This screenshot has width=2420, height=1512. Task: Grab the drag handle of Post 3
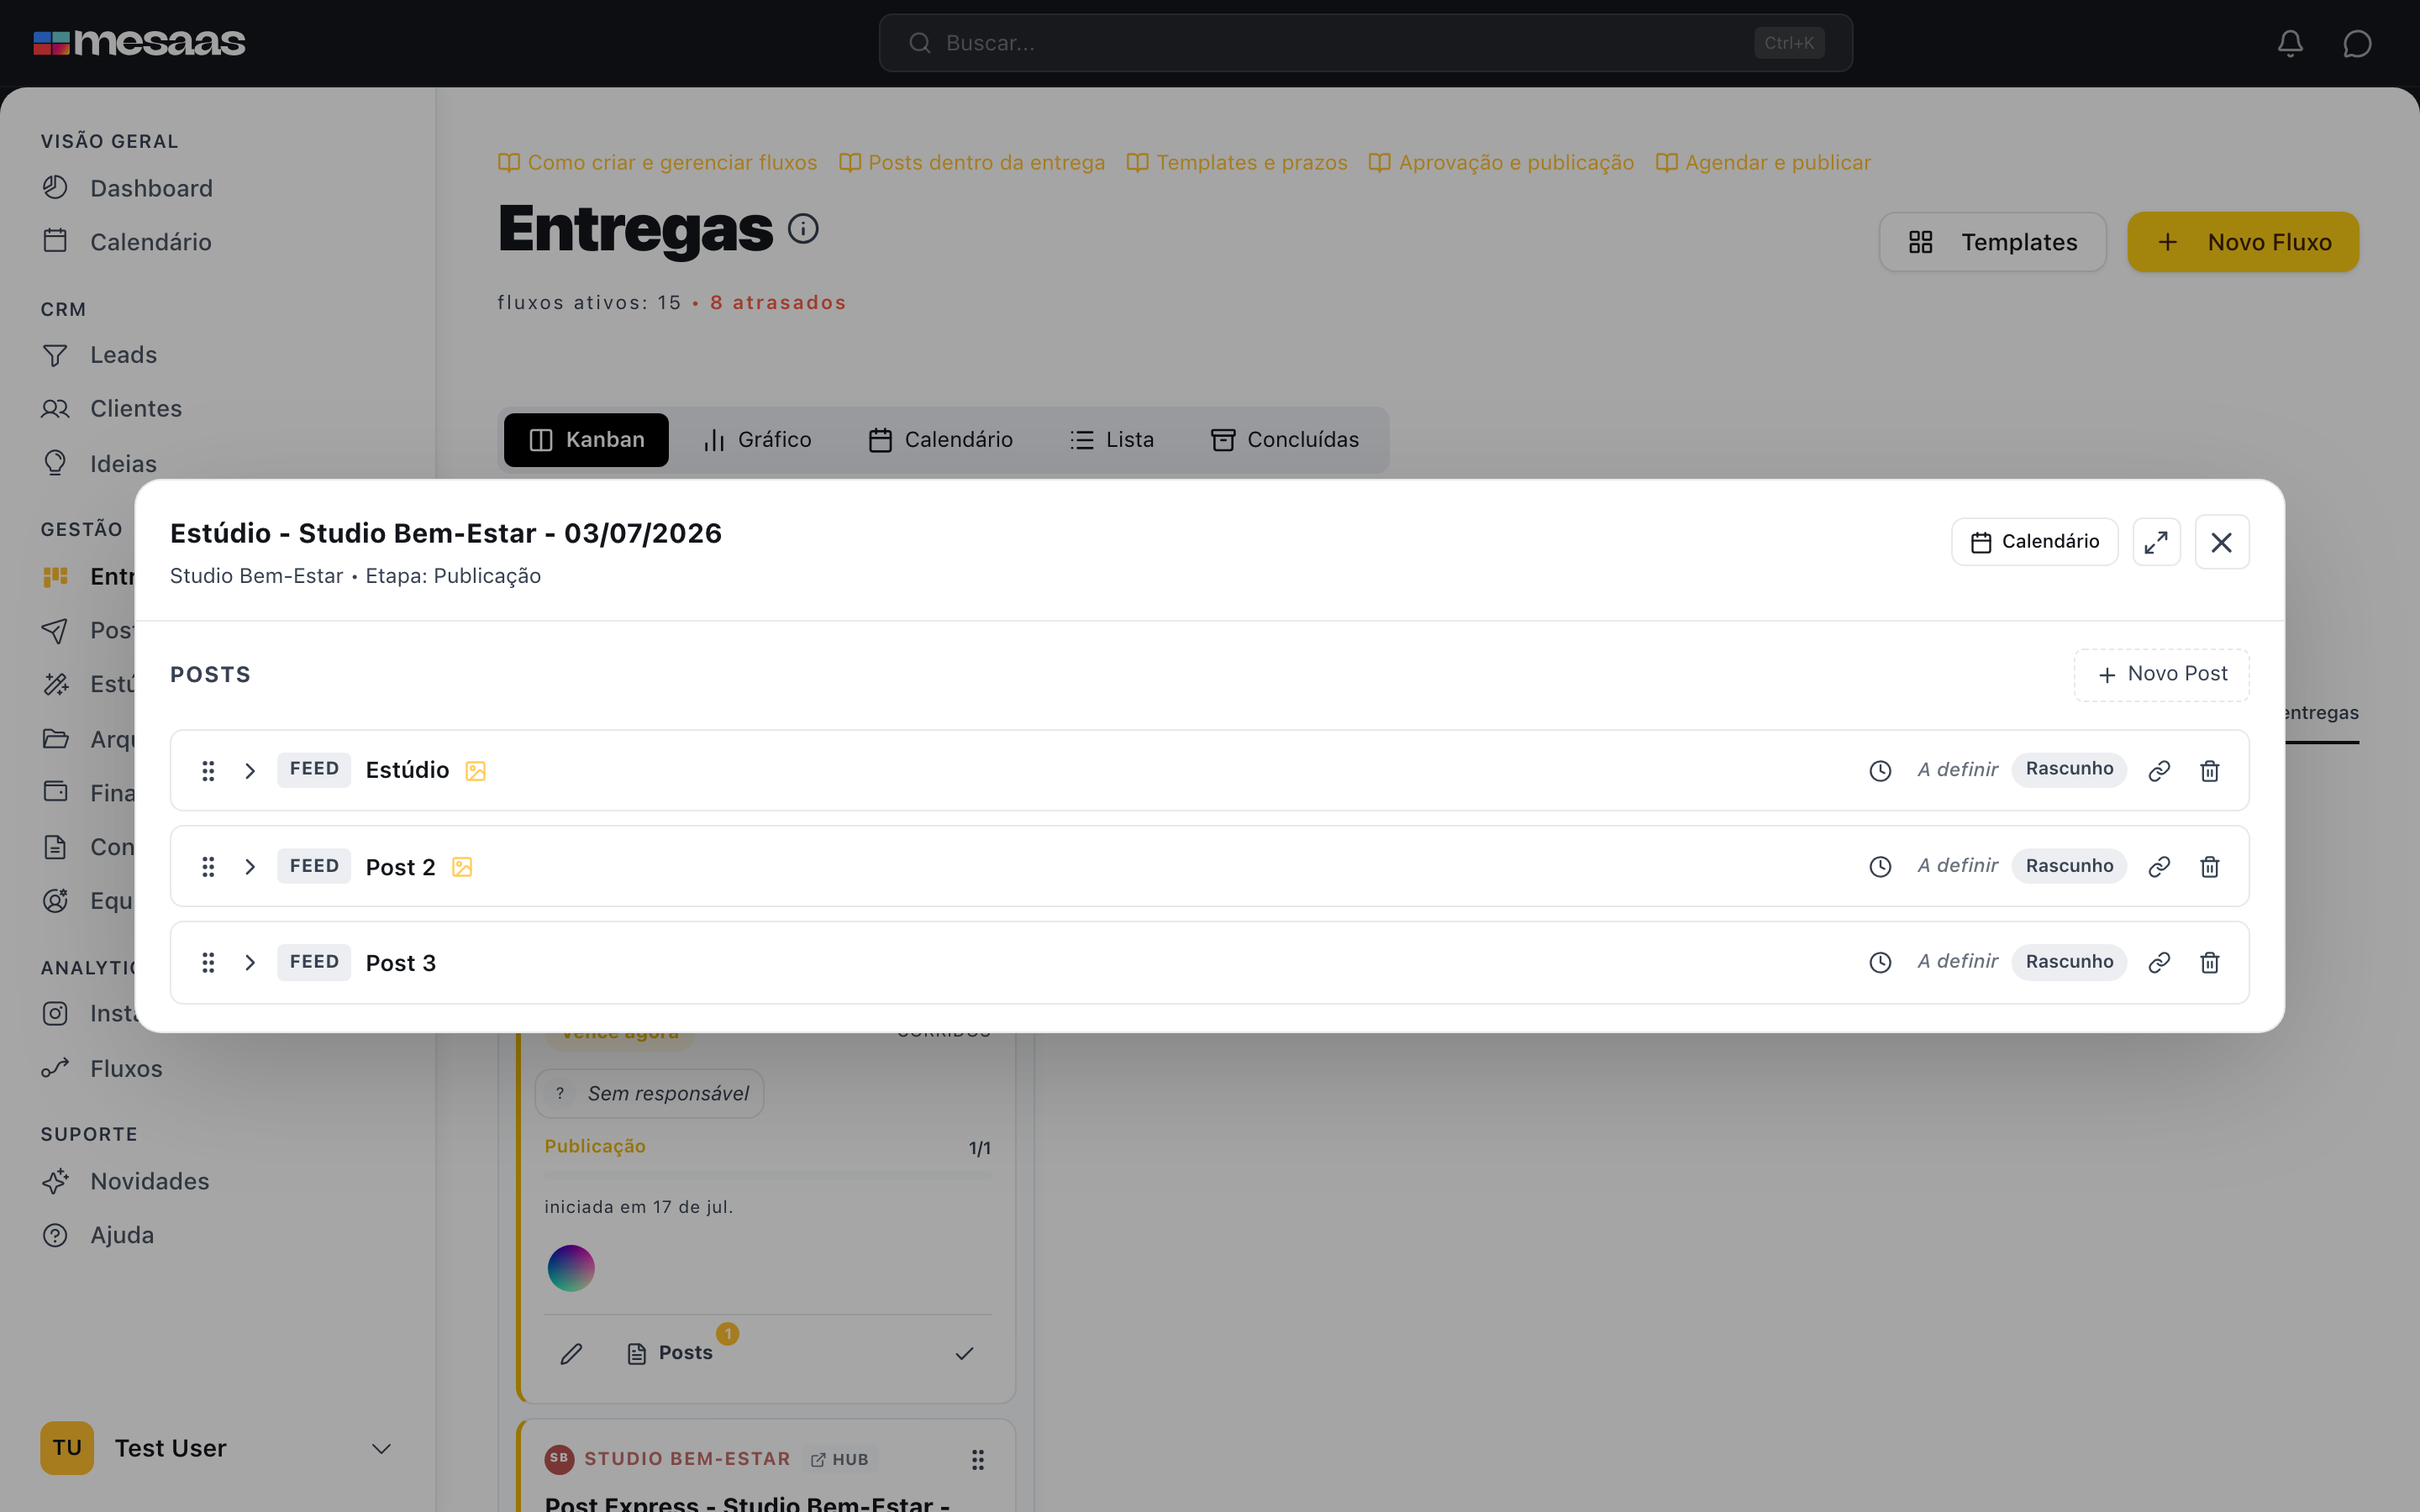(x=208, y=962)
